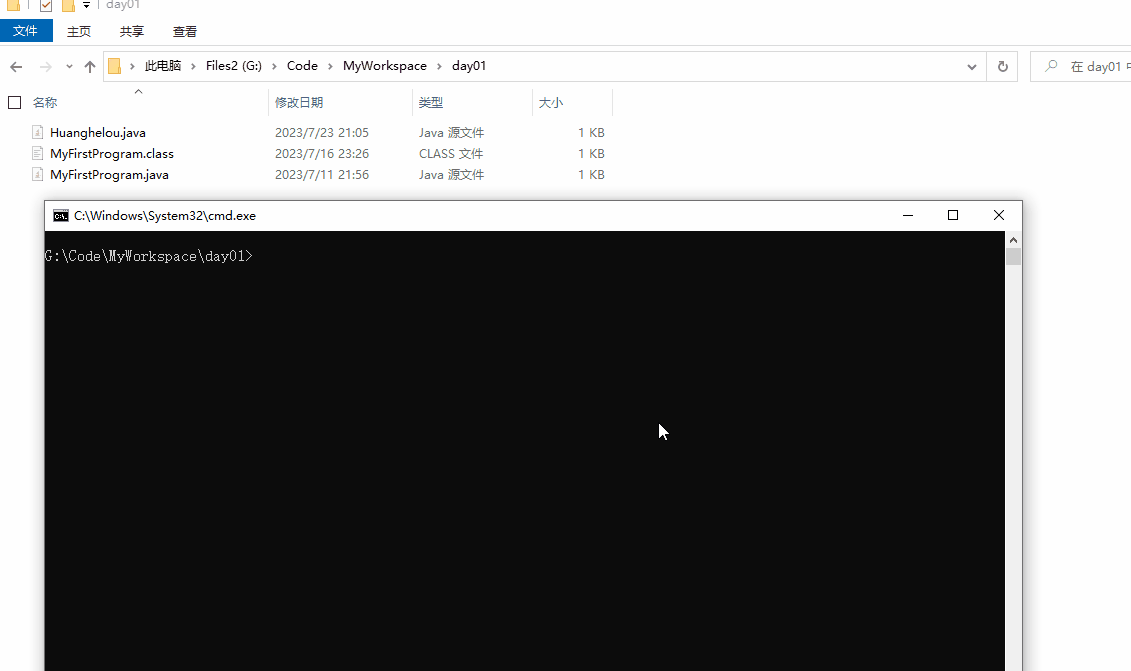Click quick access toolbar properties checkmark icon

pyautogui.click(x=45, y=6)
